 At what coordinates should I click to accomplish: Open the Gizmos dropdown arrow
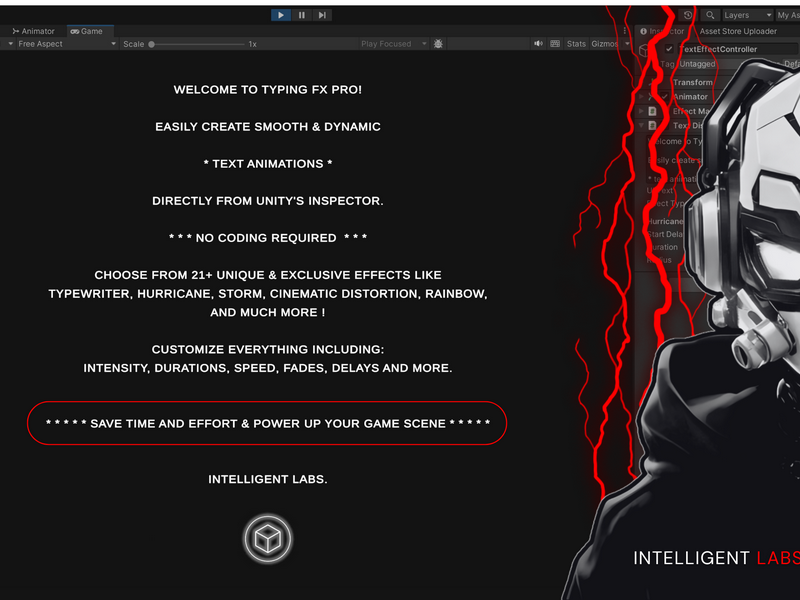[x=628, y=44]
